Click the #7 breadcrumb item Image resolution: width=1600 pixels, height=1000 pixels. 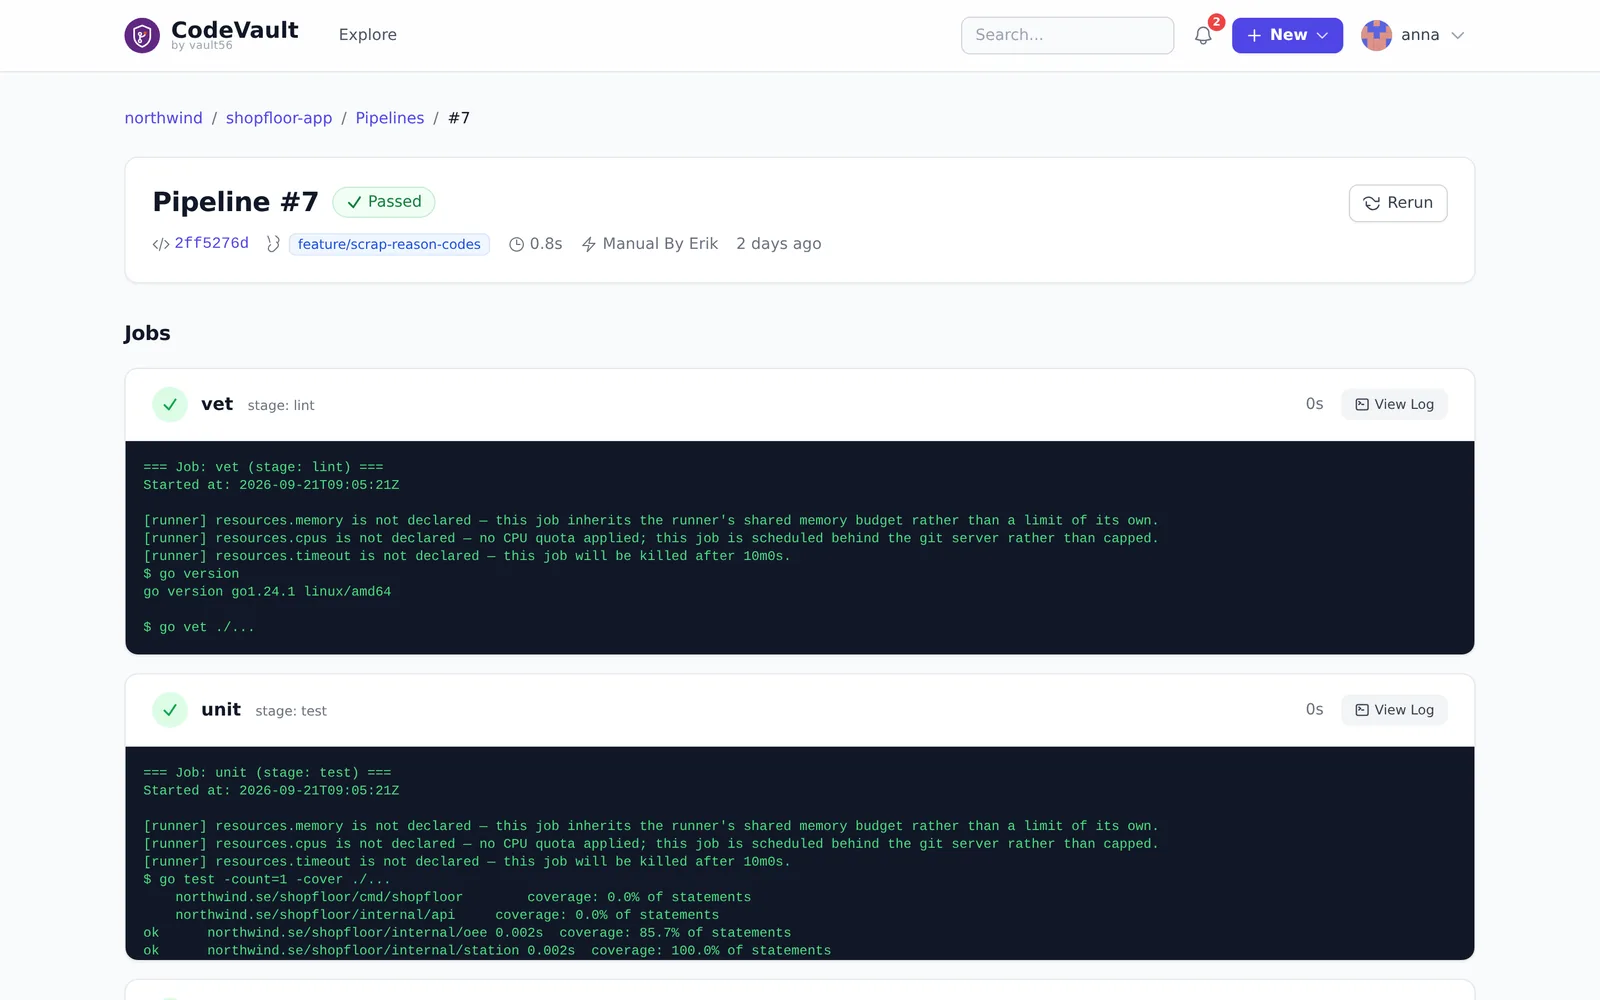(x=459, y=118)
